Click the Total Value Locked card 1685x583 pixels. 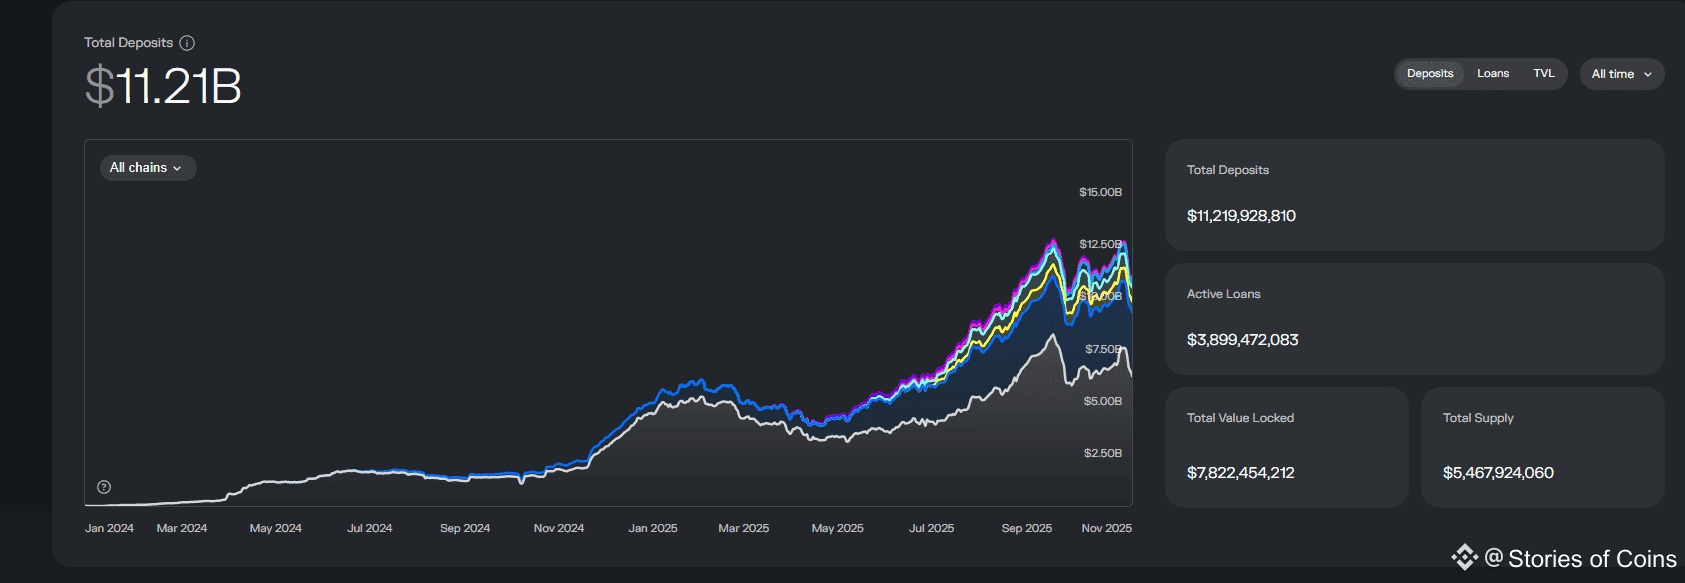tap(1285, 446)
